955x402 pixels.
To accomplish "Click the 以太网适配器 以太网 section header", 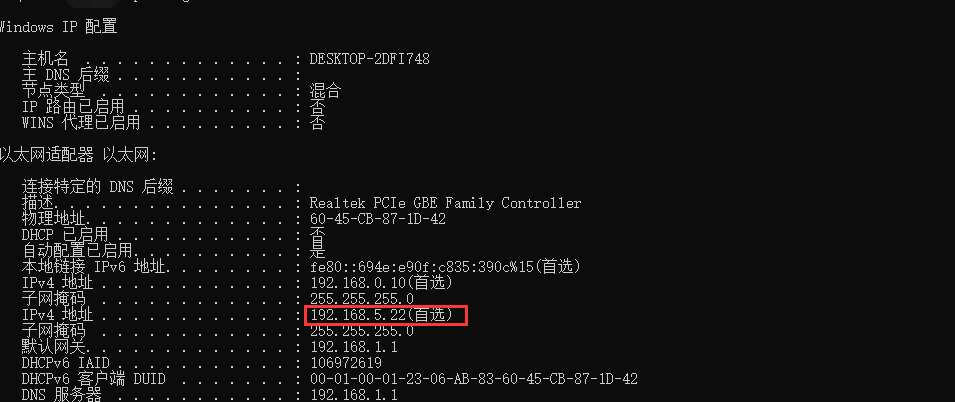I will 78,155.
